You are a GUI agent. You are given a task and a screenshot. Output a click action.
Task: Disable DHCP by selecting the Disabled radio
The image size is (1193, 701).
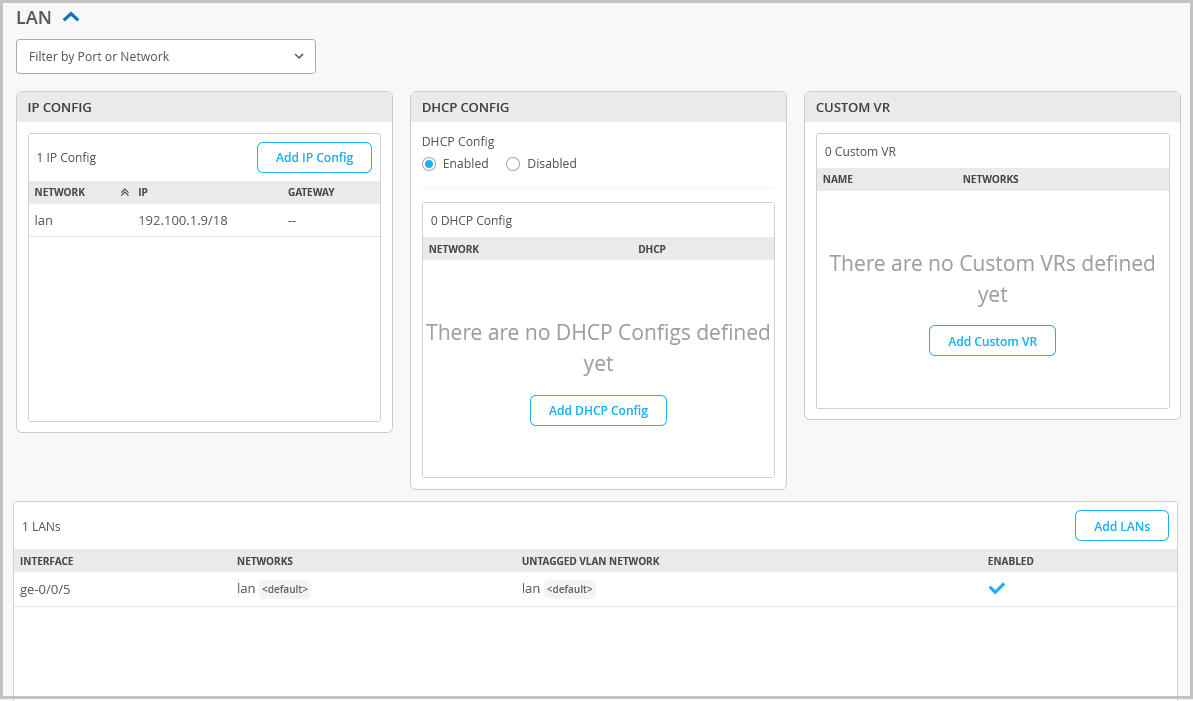(511, 163)
